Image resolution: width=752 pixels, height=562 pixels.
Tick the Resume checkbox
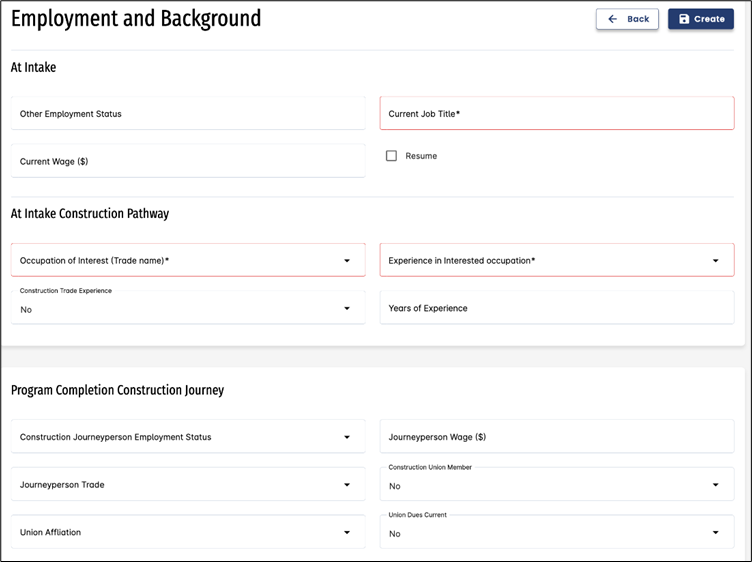[391, 156]
